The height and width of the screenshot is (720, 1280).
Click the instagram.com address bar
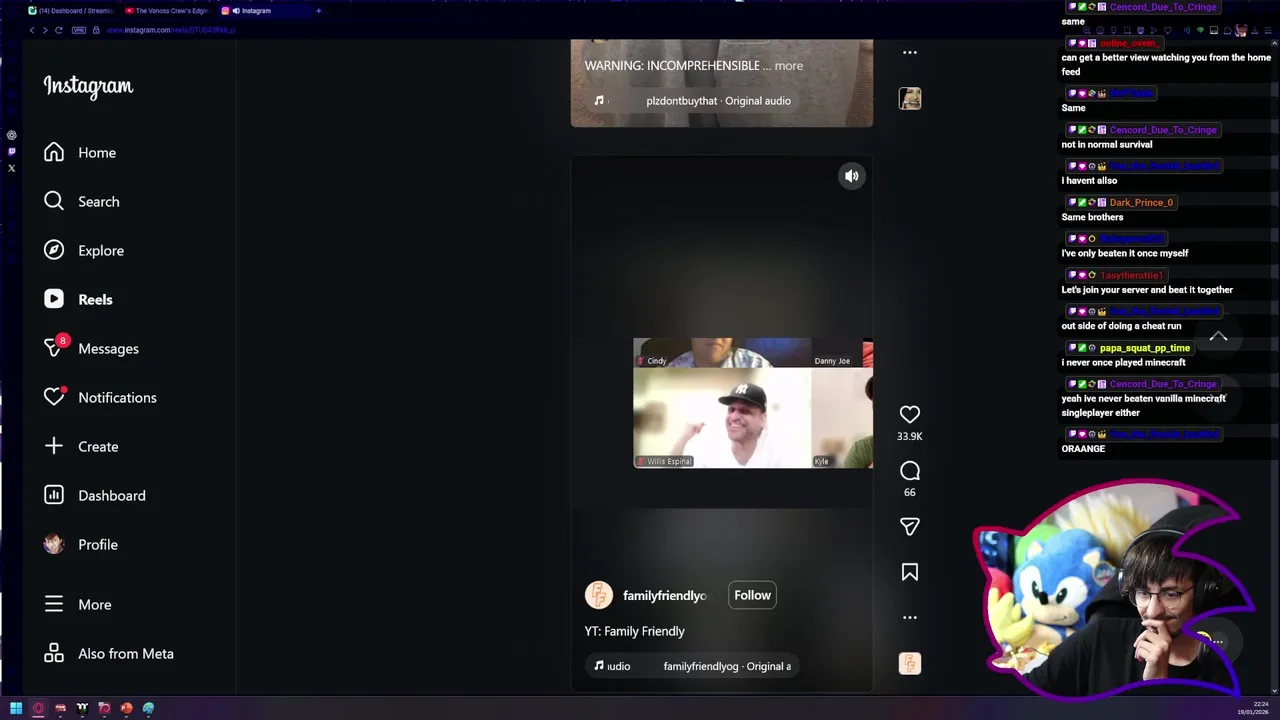click(x=170, y=30)
